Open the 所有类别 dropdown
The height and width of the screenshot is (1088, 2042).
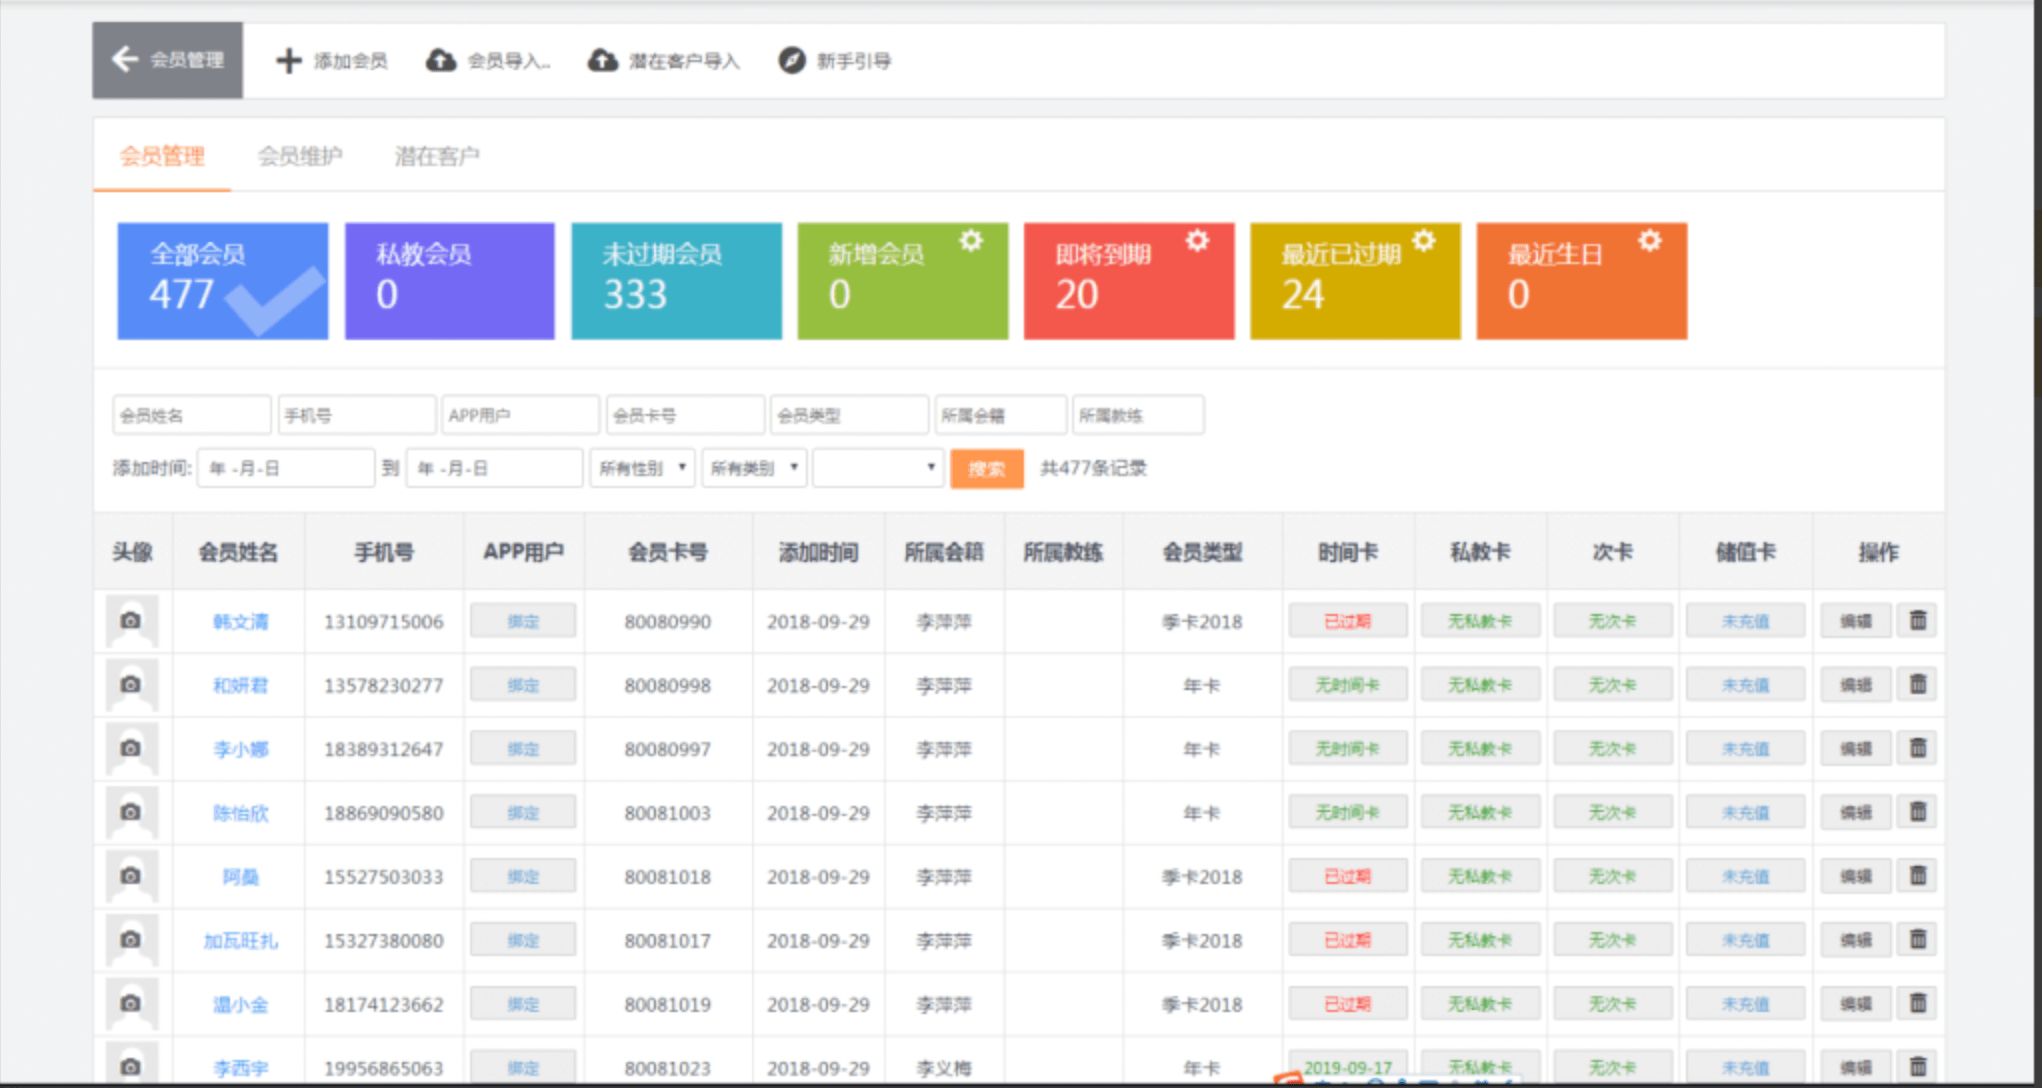[754, 468]
